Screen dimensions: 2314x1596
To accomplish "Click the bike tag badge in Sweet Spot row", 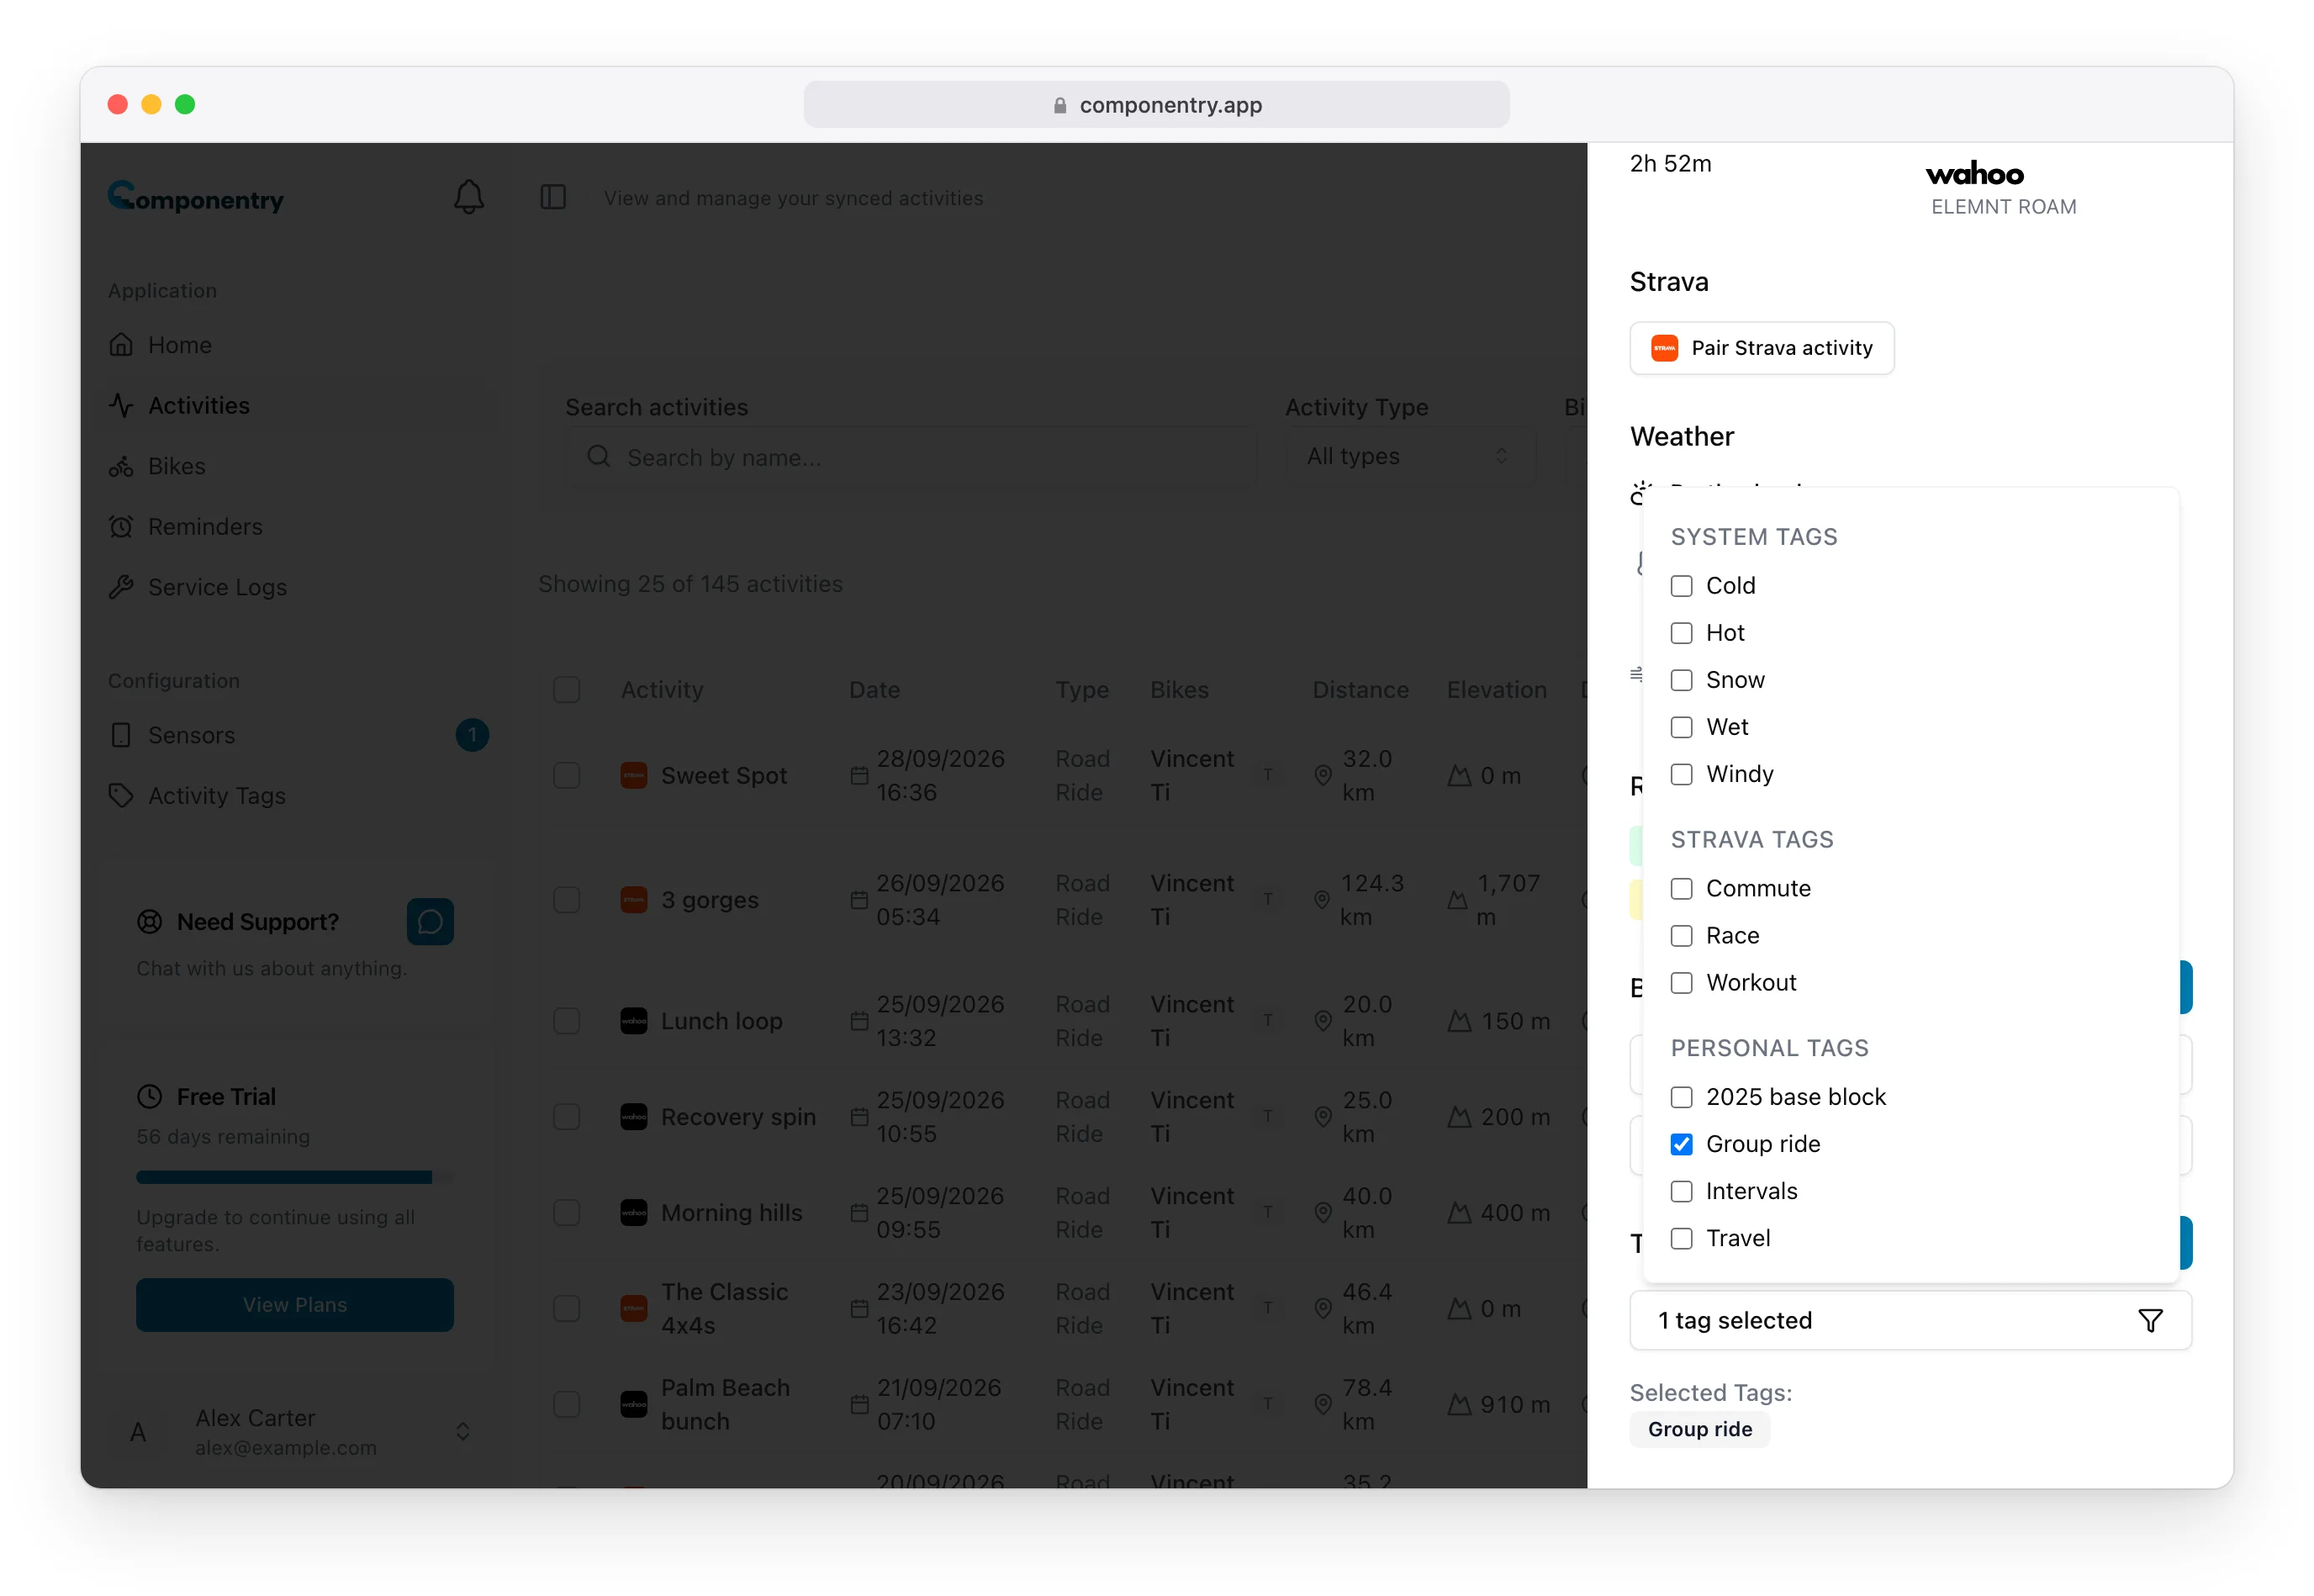I will click(x=1268, y=775).
